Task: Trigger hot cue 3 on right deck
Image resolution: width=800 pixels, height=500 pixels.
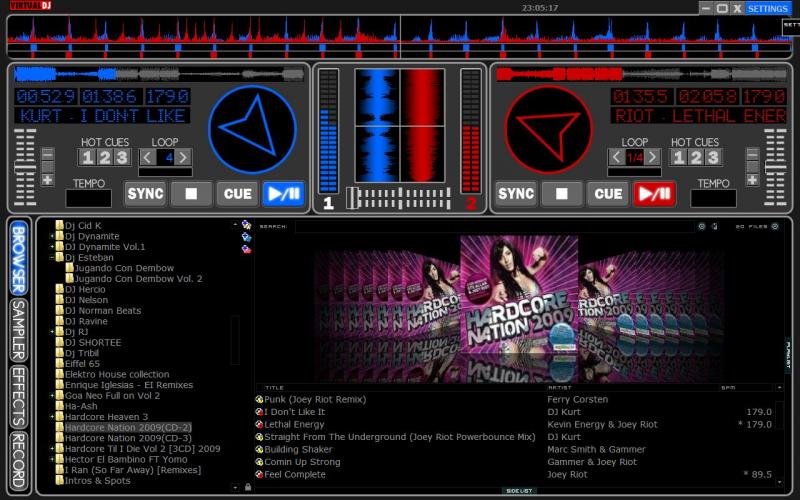Action: pyautogui.click(x=713, y=157)
